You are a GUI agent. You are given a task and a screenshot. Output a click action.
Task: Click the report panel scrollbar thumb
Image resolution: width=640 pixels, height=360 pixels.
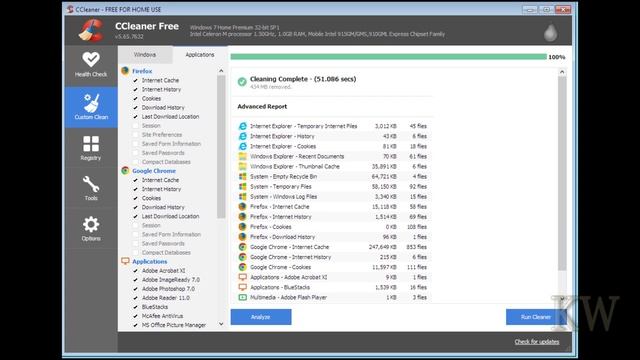562,173
